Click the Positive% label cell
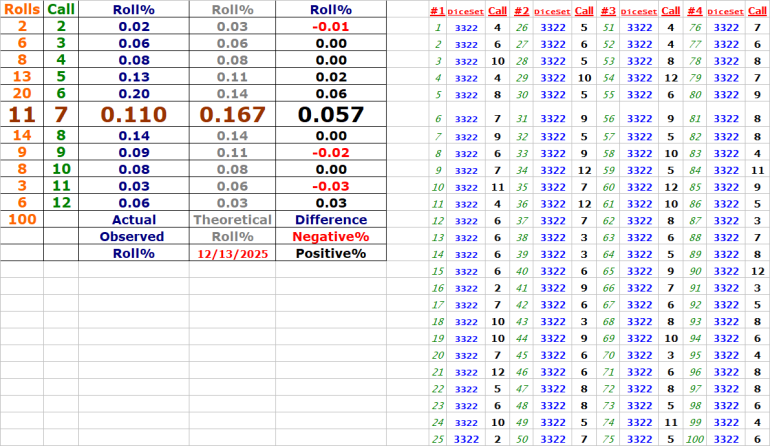This screenshot has width=770, height=446. coord(331,254)
